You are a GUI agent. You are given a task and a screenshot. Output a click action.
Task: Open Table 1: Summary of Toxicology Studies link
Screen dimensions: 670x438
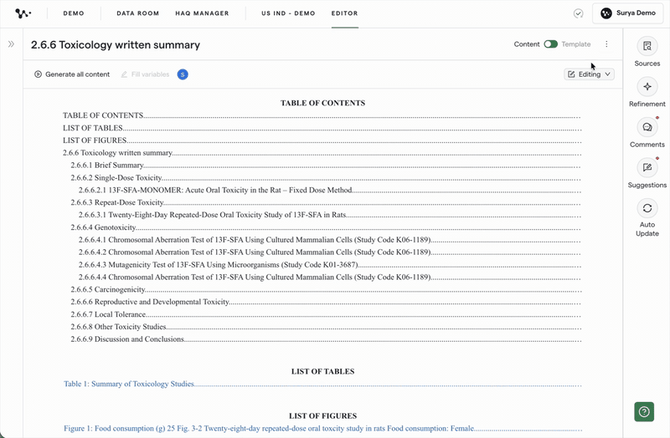click(129, 384)
